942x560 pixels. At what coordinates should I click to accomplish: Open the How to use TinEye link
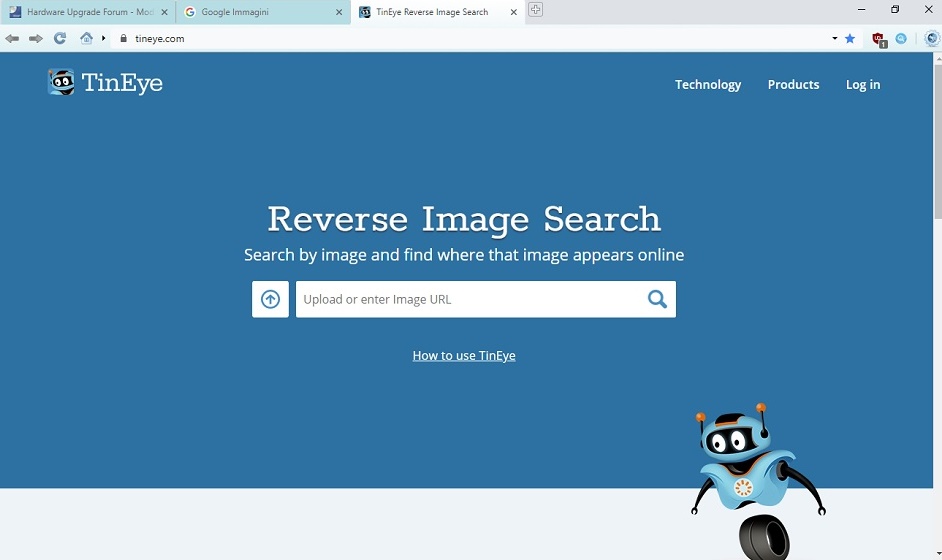464,356
